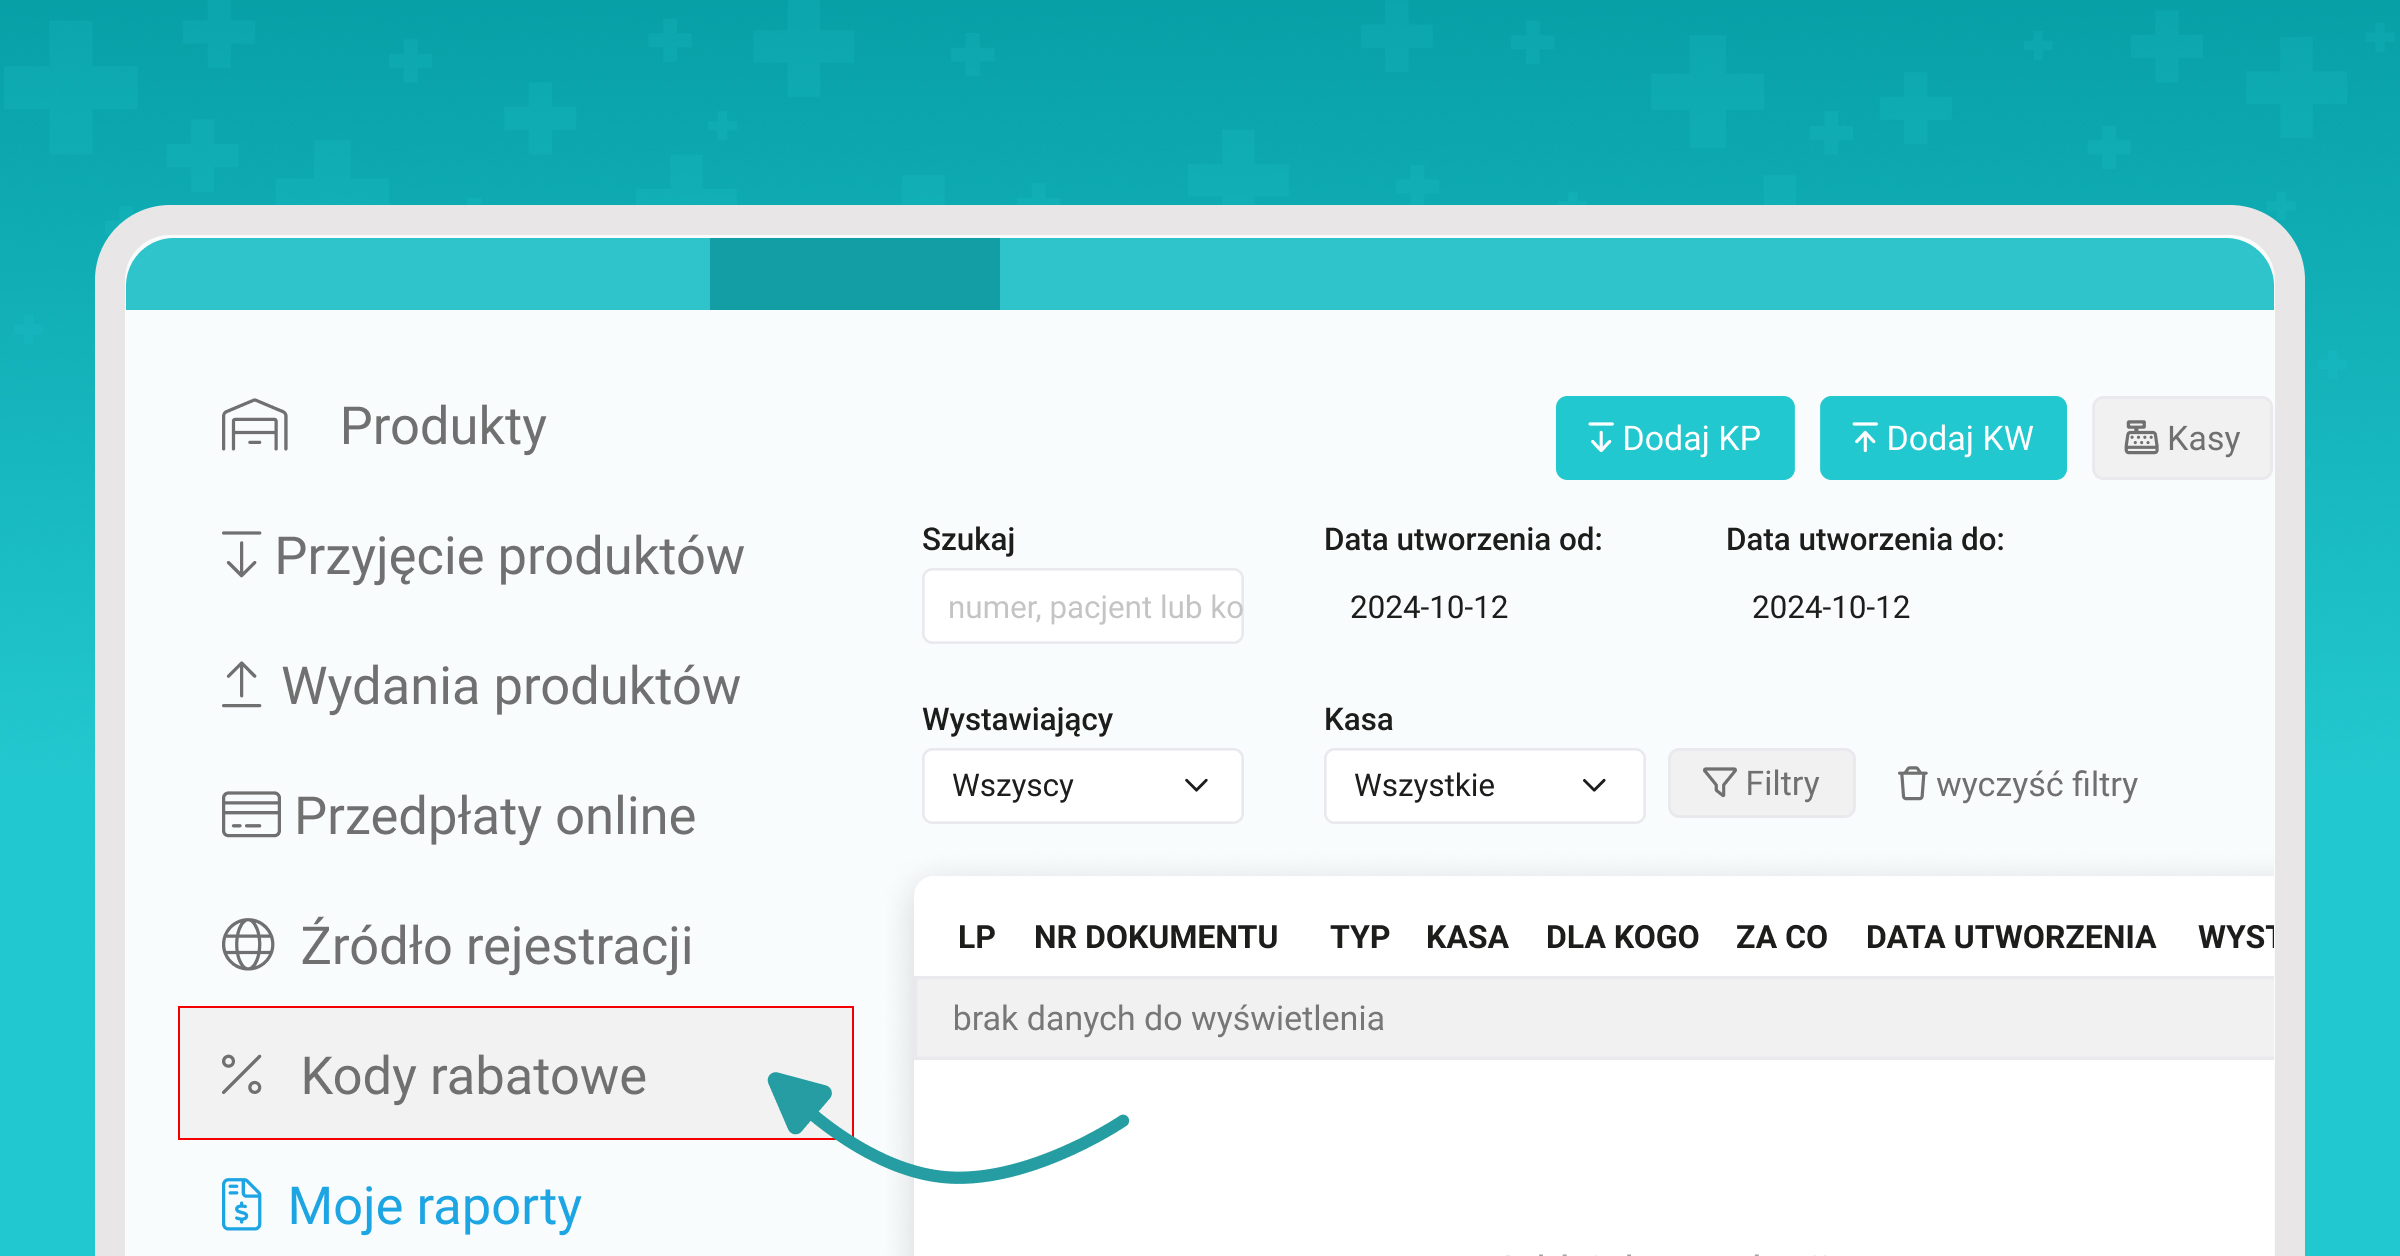Sort by ZA CO column header
The image size is (2400, 1256).
pos(1781,937)
